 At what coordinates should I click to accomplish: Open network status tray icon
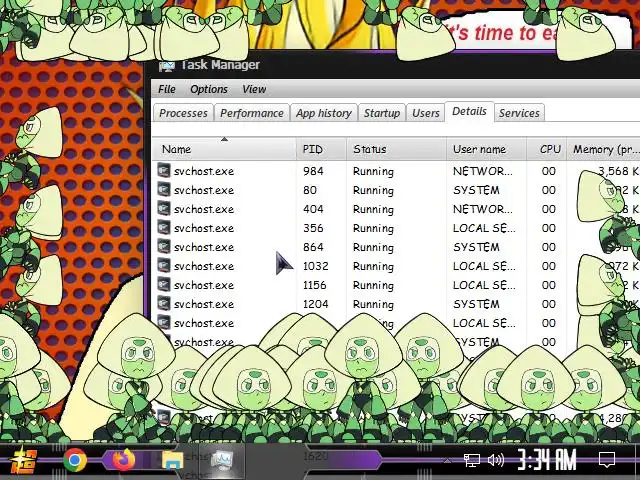pyautogui.click(x=472, y=460)
